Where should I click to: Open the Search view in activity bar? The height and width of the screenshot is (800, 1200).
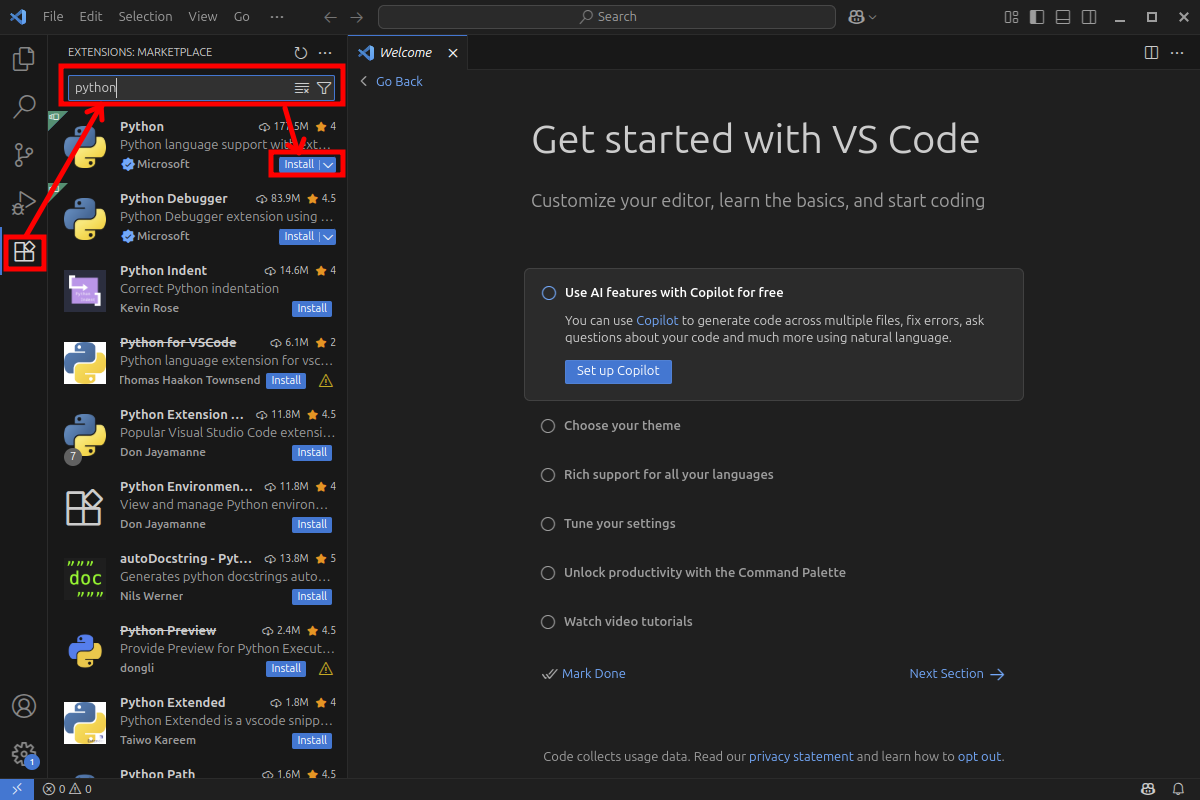[24, 107]
